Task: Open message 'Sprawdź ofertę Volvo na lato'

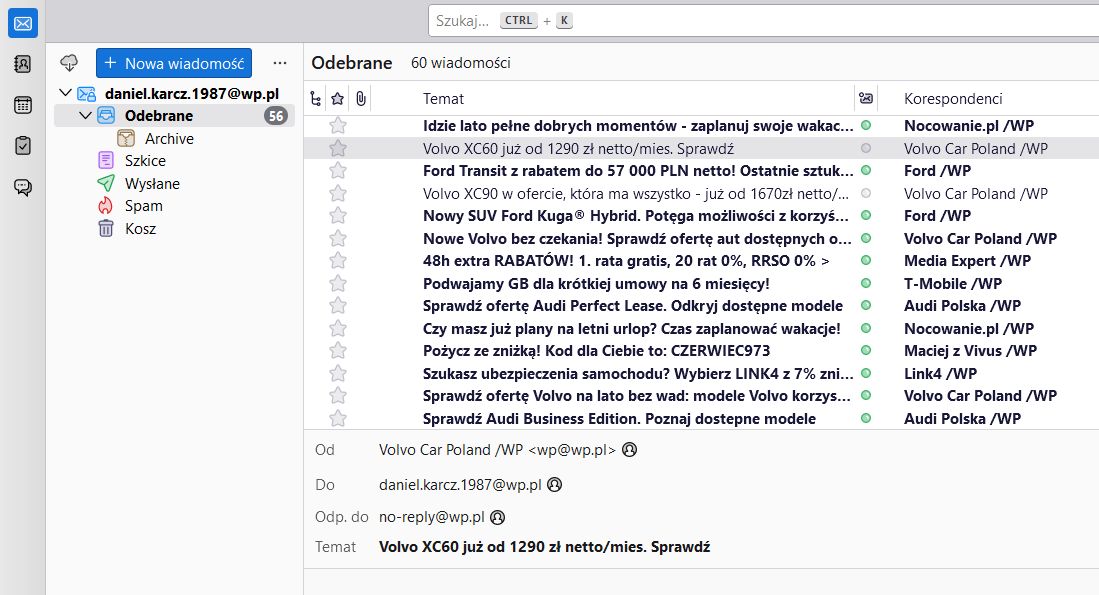Action: [636, 396]
